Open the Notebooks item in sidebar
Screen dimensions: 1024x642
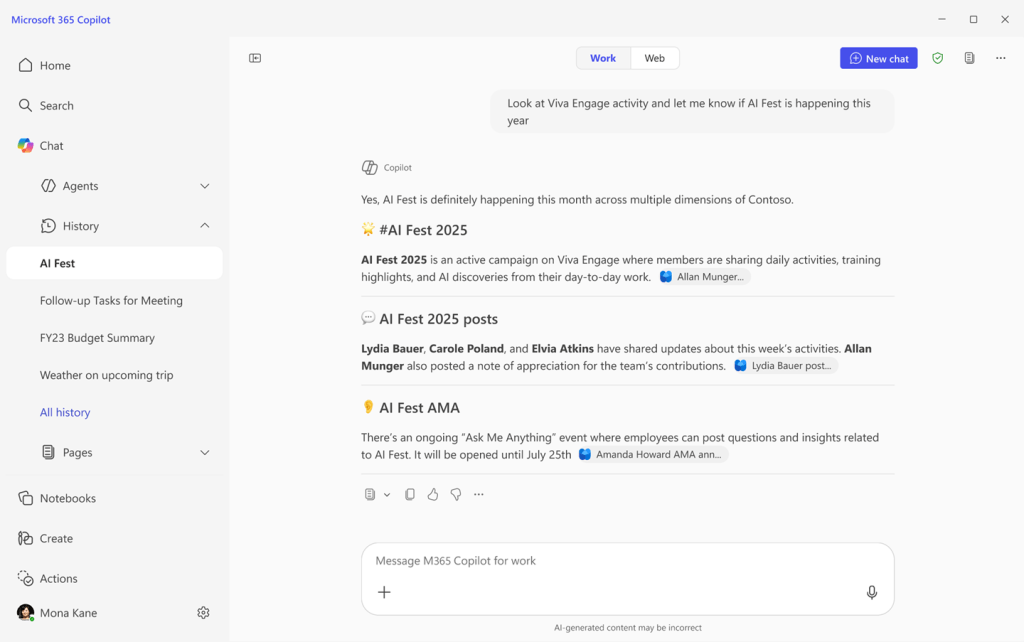67,498
